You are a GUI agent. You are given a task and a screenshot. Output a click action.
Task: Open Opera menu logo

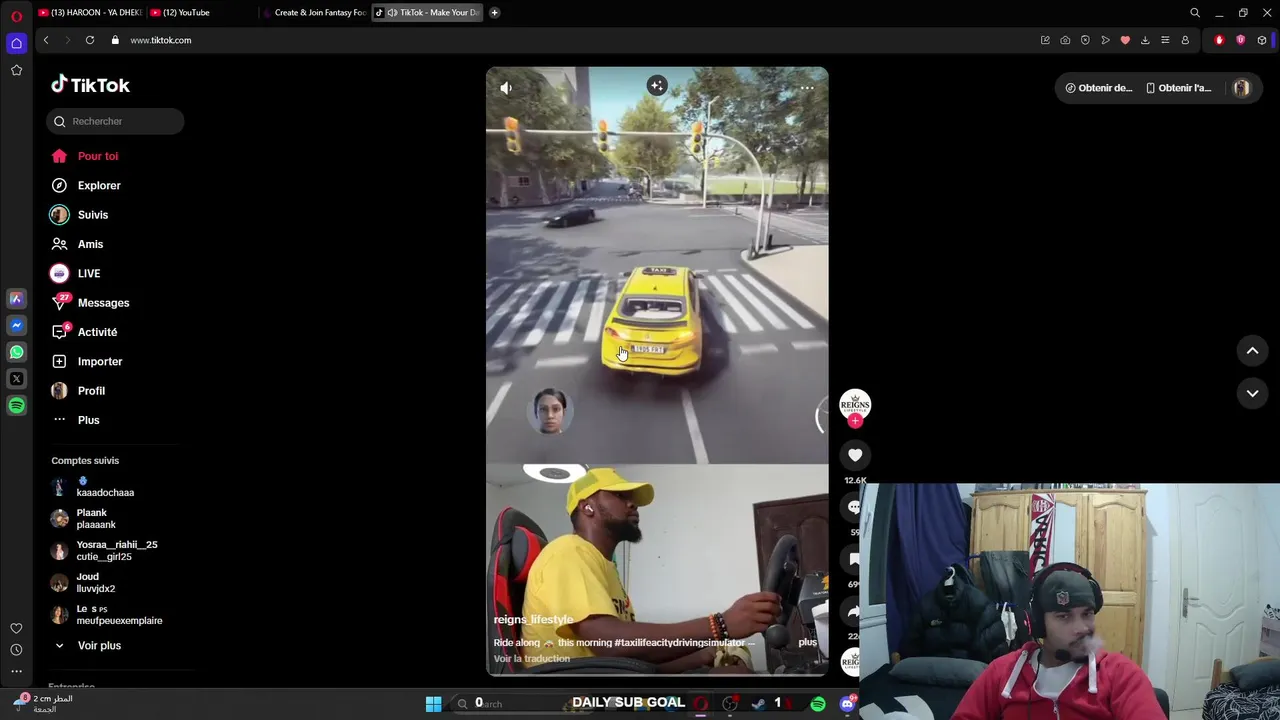[x=16, y=15]
